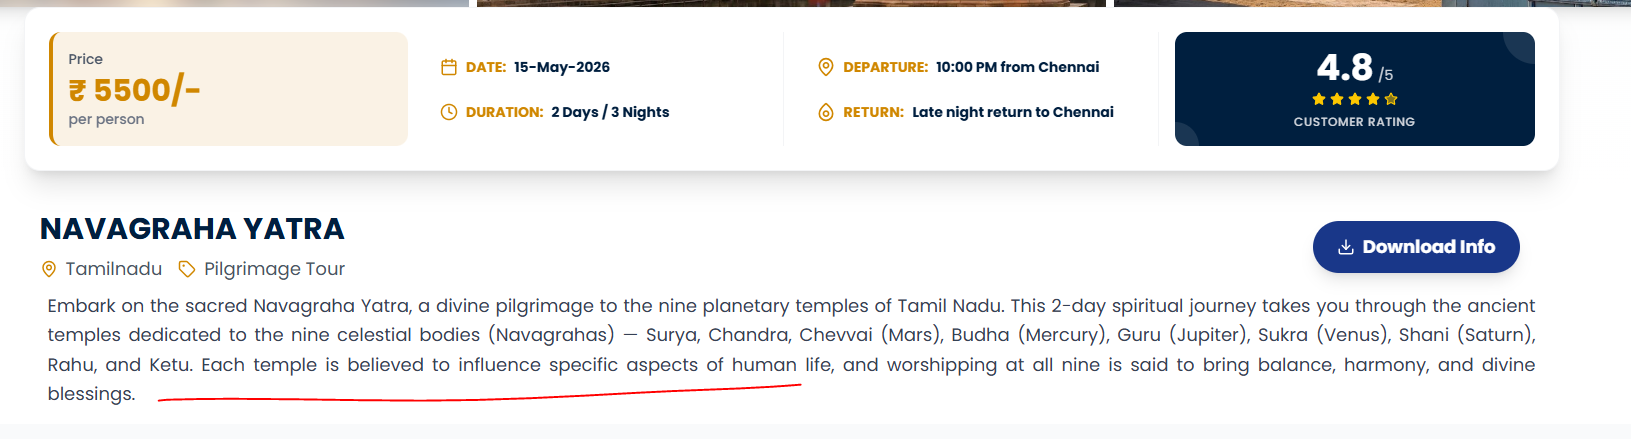This screenshot has width=1631, height=439.
Task: Click the return marker icon
Action: point(826,112)
